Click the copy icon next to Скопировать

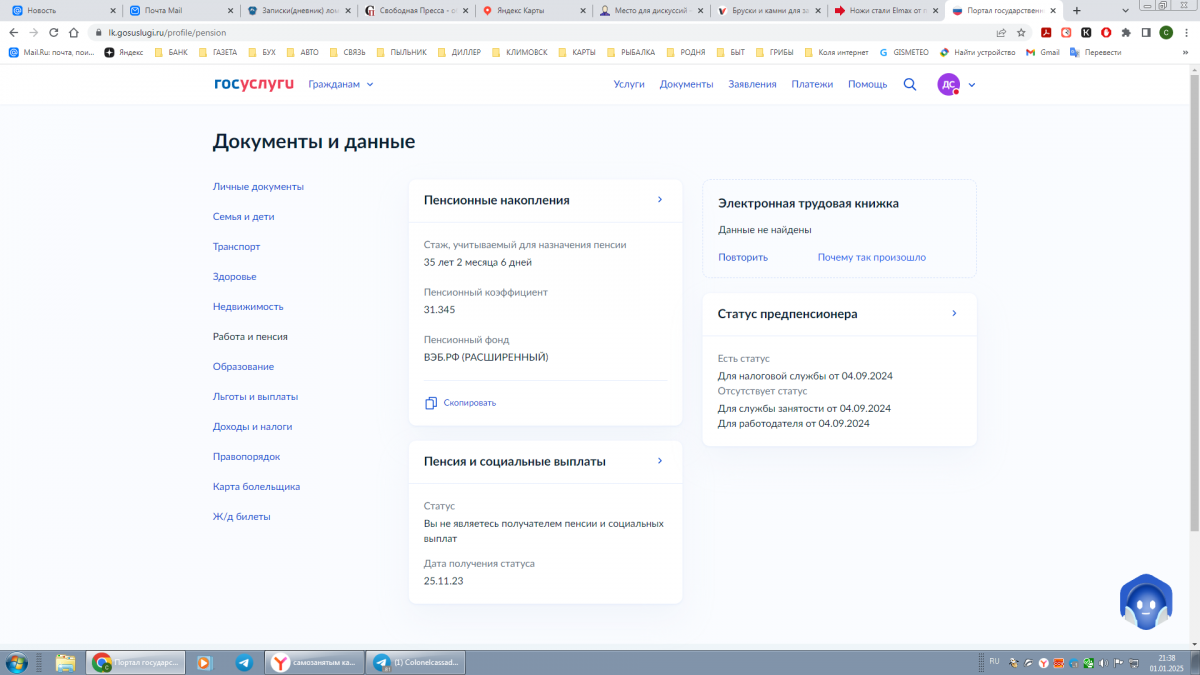pyautogui.click(x=431, y=403)
